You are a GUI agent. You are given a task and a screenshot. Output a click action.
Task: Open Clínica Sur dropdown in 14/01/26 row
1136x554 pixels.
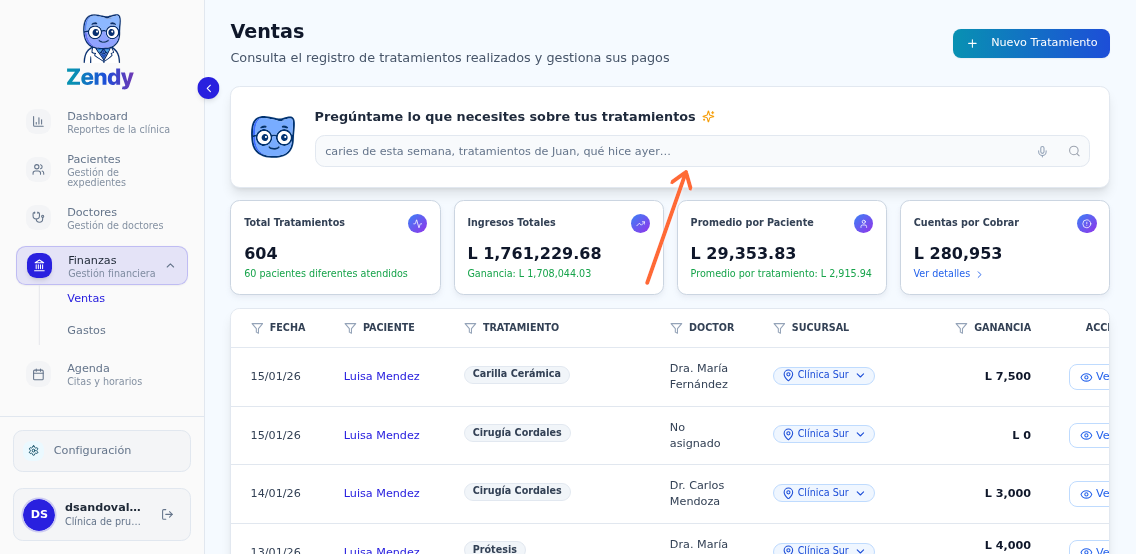coord(824,493)
